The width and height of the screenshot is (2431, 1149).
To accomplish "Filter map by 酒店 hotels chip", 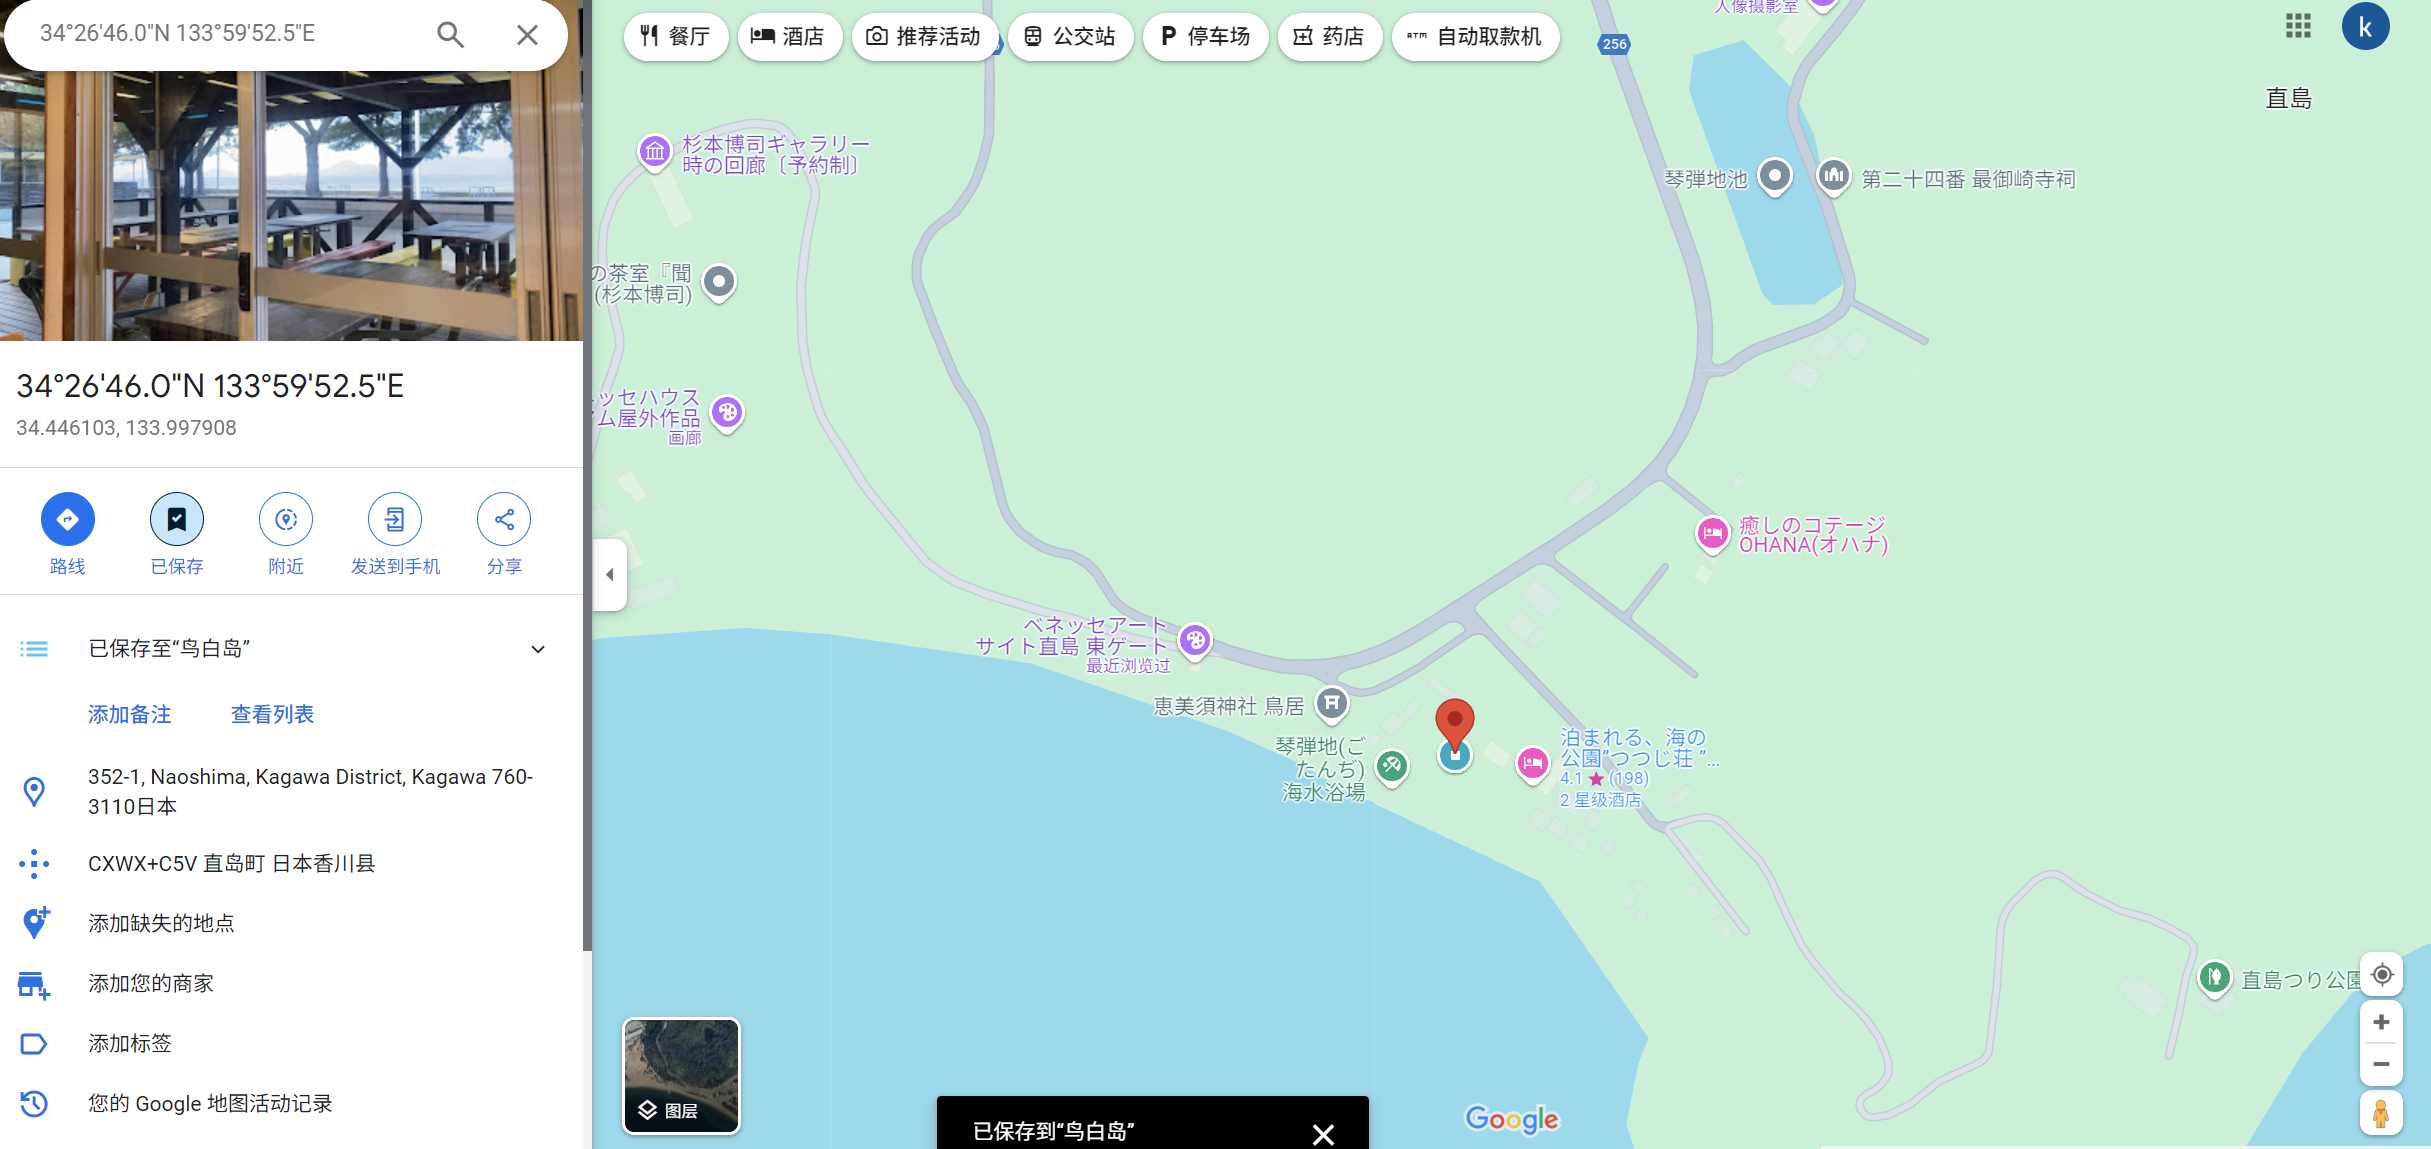I will tap(789, 37).
